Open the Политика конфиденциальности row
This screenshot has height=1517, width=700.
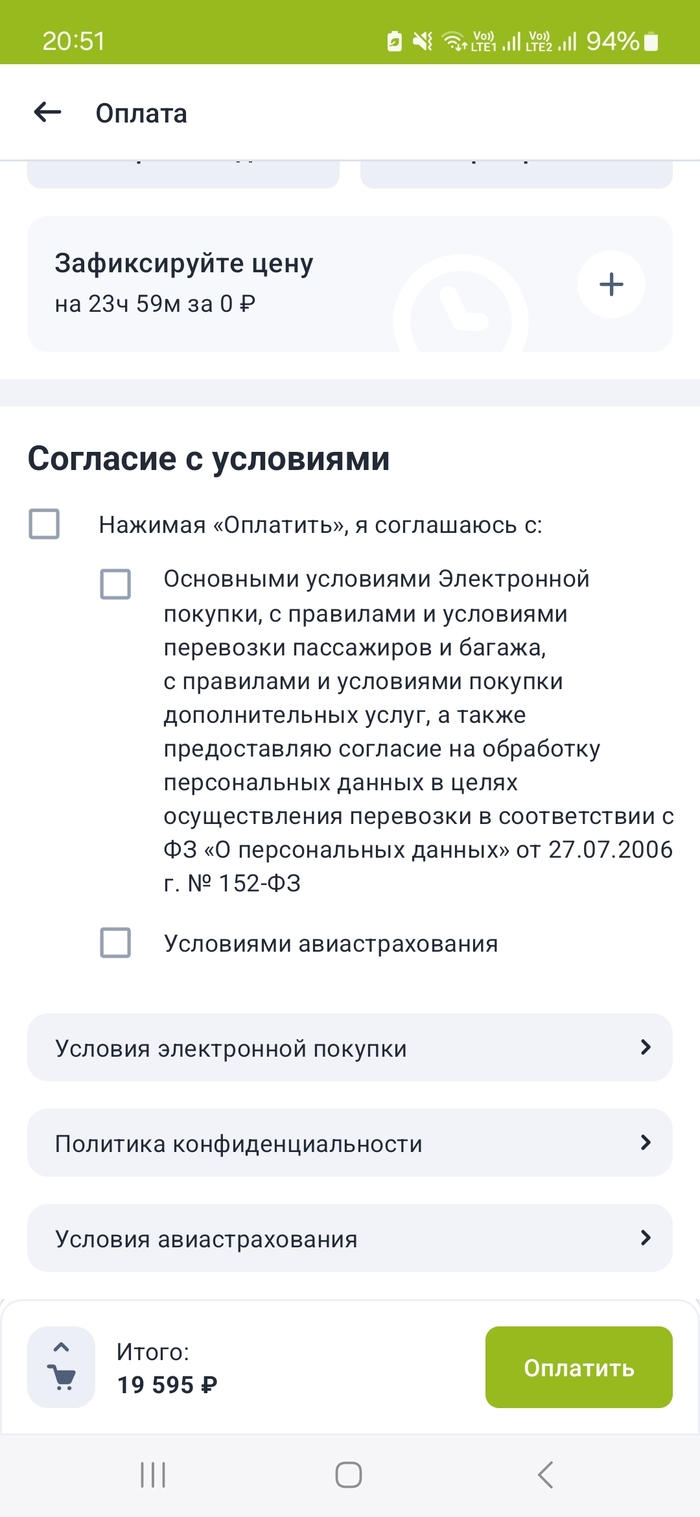click(300, 1143)
